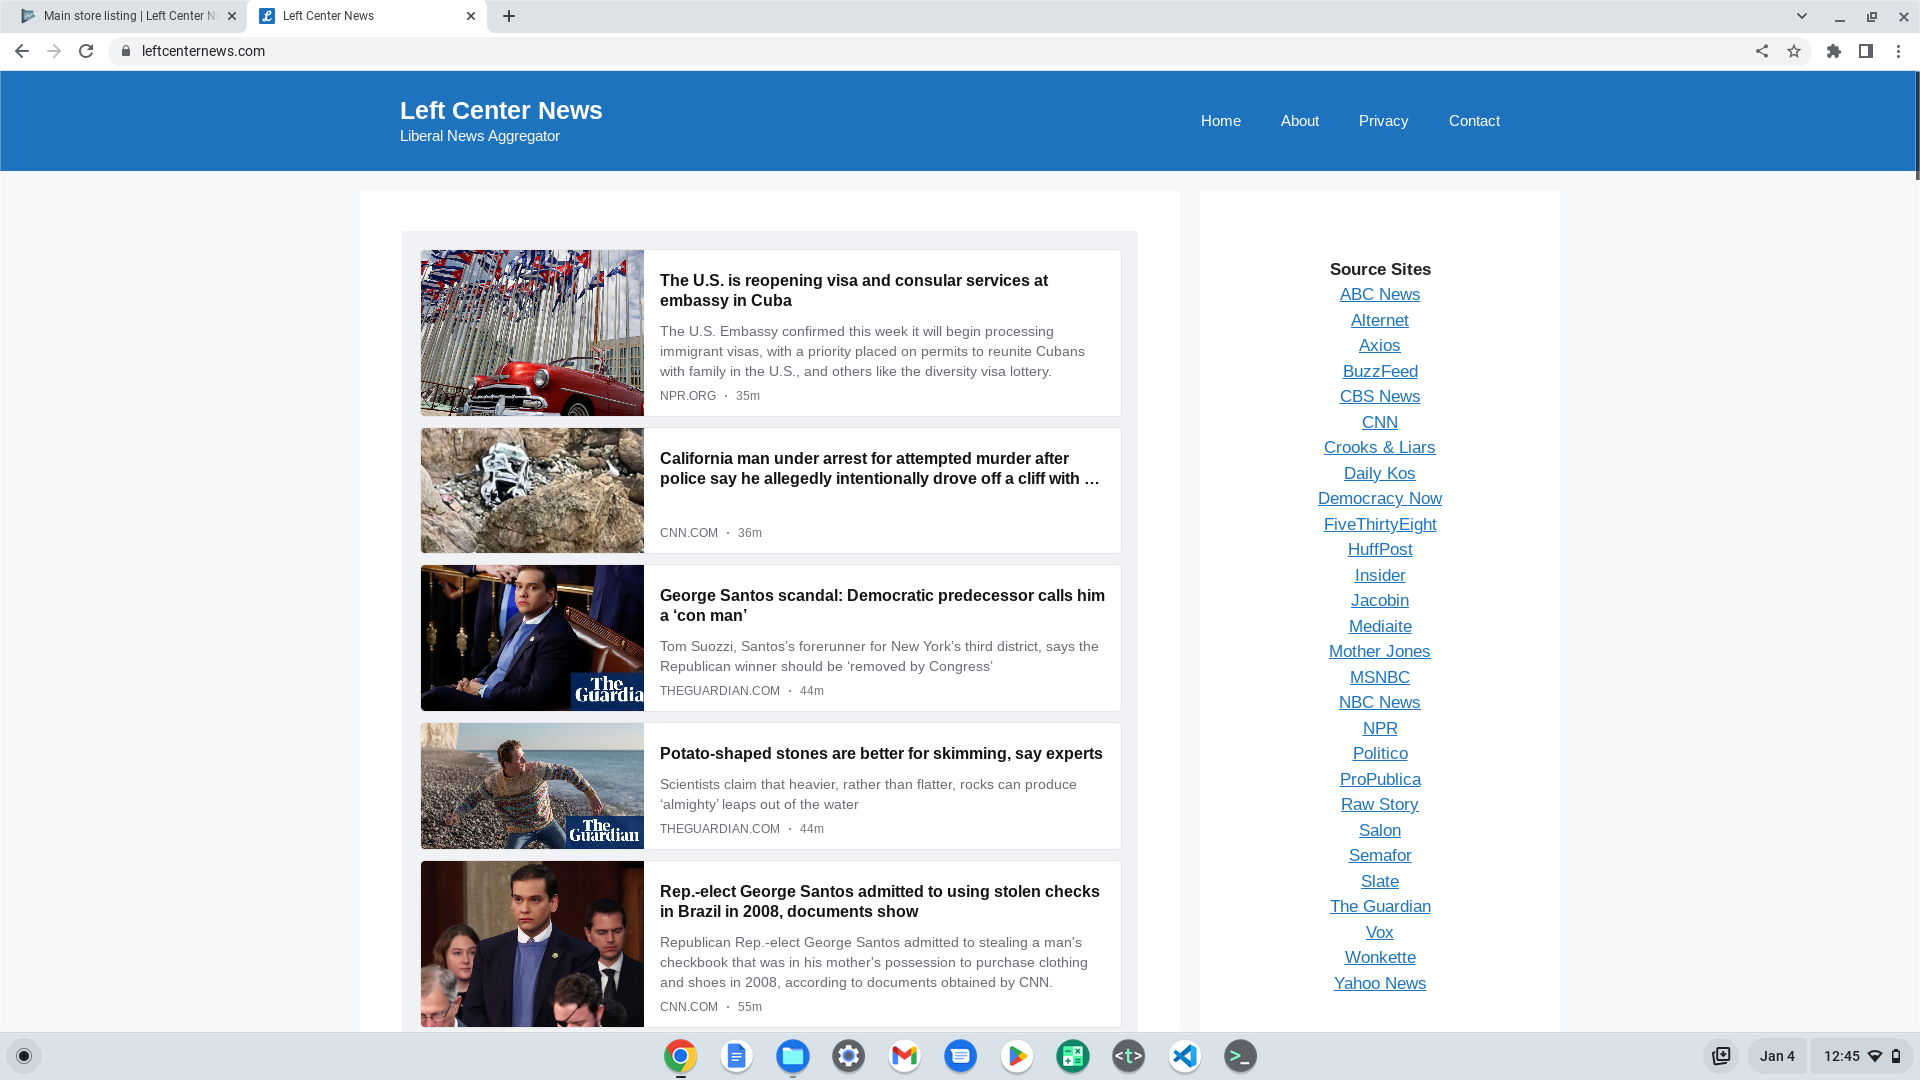Visit the BuzzFeed source link
Screen dimensions: 1920x1080
pos(1379,371)
